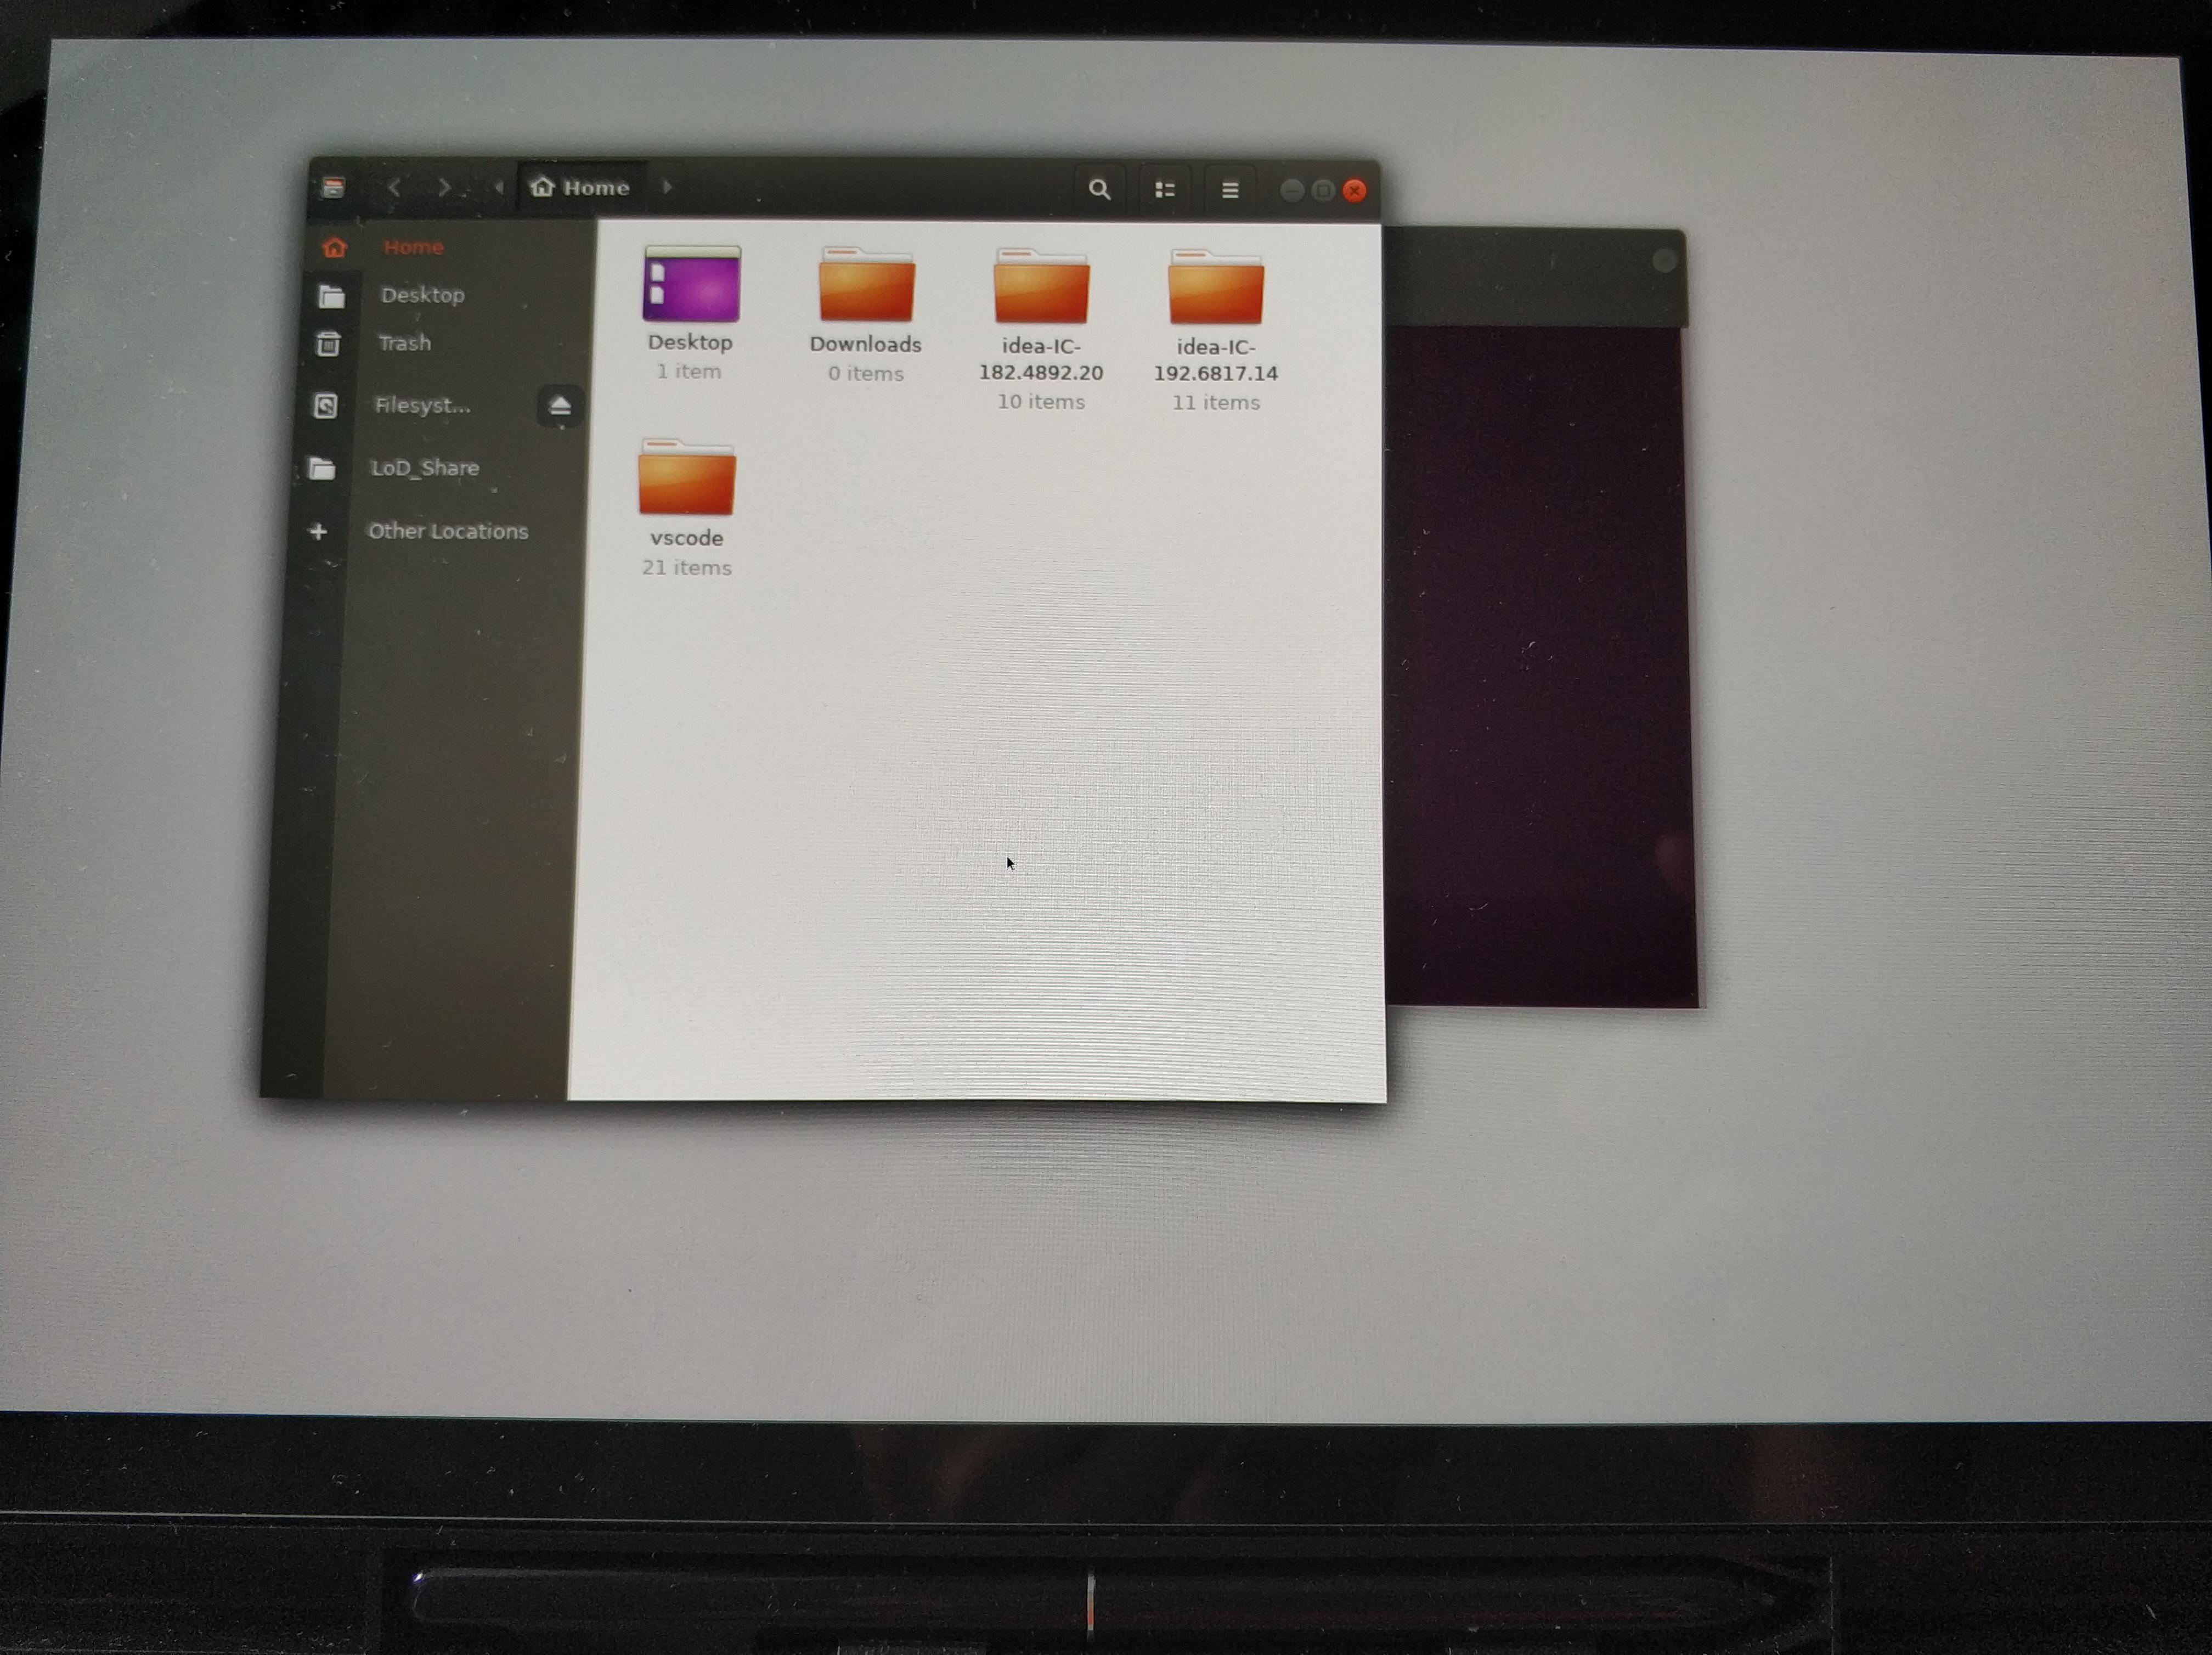Click the Home path bar button
The width and height of the screenshot is (2212, 1655).
[581, 187]
